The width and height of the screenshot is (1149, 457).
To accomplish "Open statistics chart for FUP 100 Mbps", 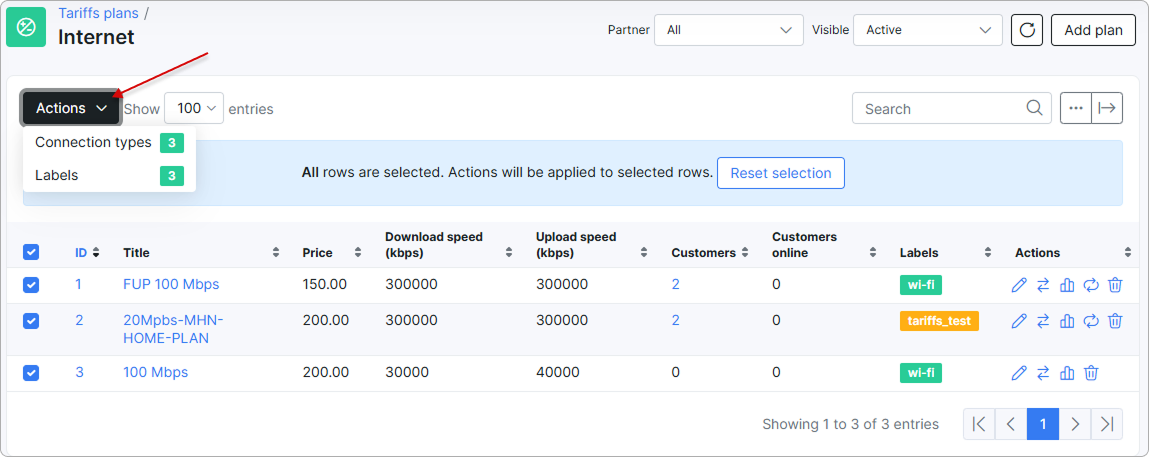I will point(1067,285).
